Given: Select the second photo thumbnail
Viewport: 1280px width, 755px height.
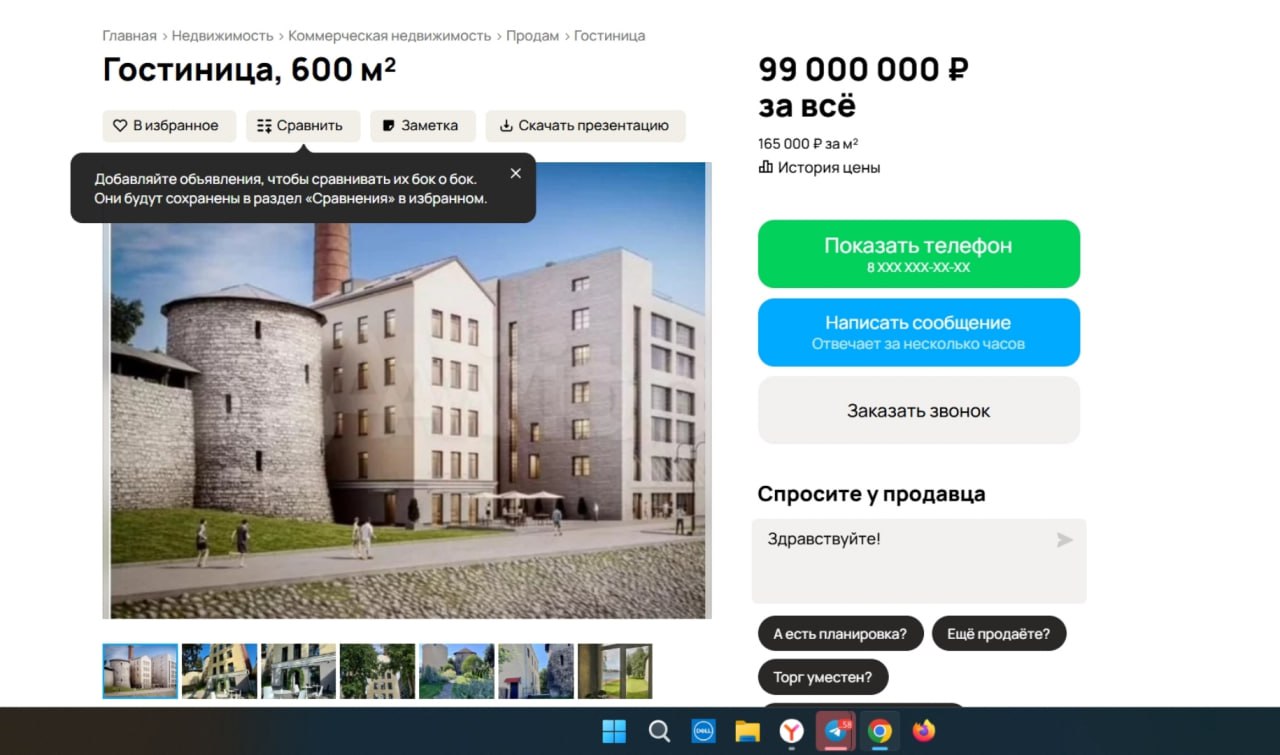Looking at the screenshot, I should coord(220,671).
